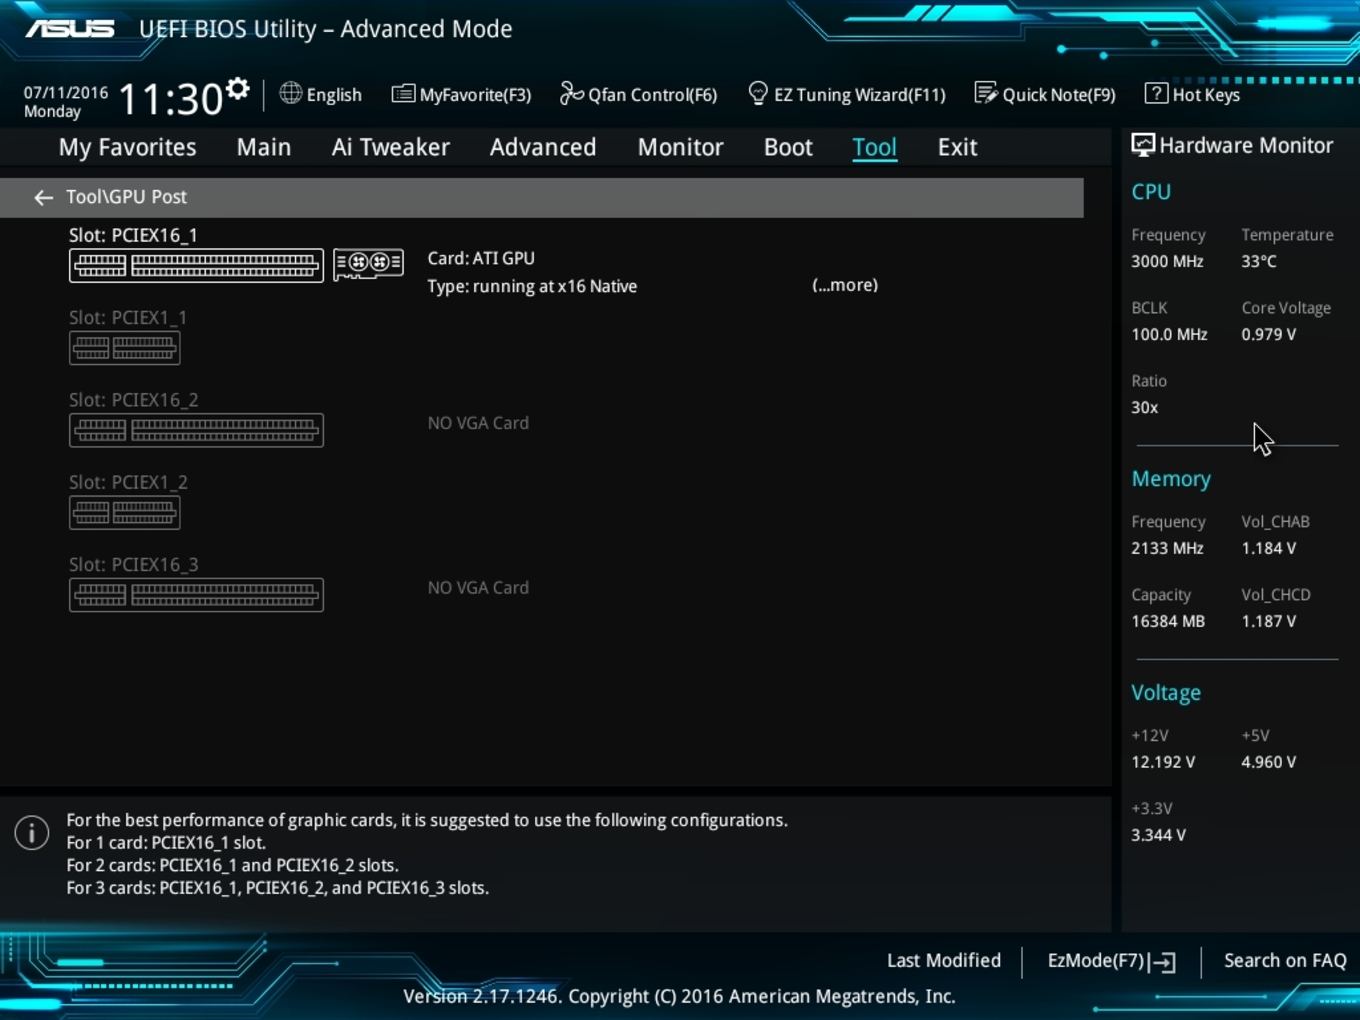
Task: Click the 'Slot: PCIEX16_3' label
Action: click(x=133, y=564)
